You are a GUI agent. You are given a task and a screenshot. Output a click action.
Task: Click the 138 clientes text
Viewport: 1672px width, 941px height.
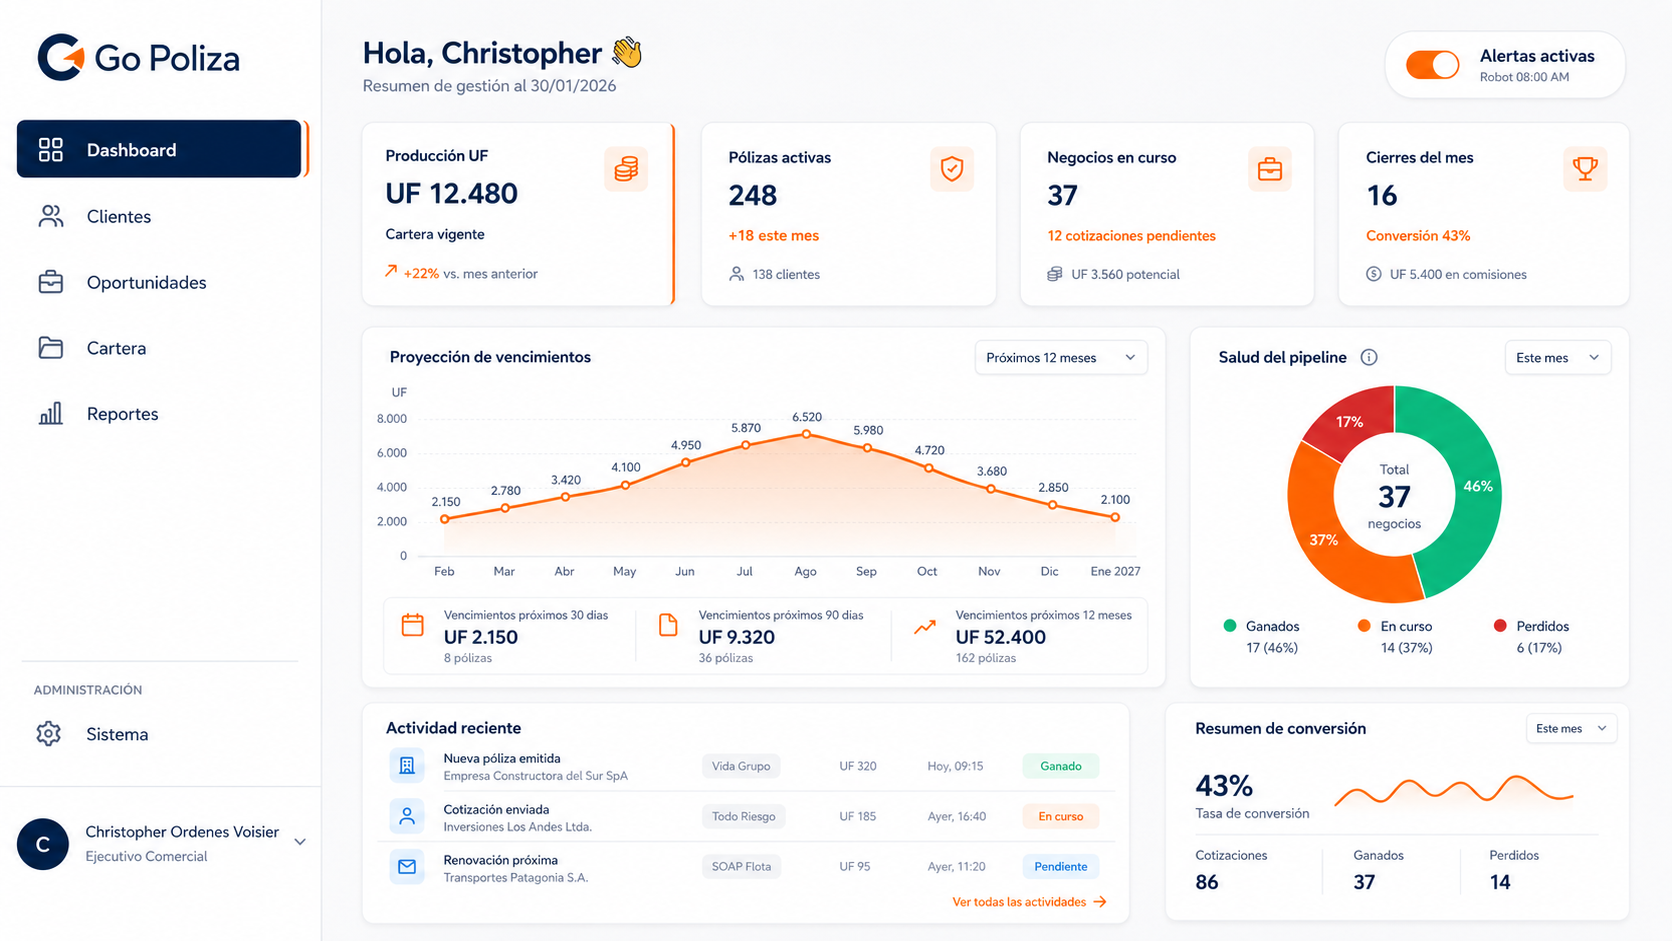tap(786, 274)
